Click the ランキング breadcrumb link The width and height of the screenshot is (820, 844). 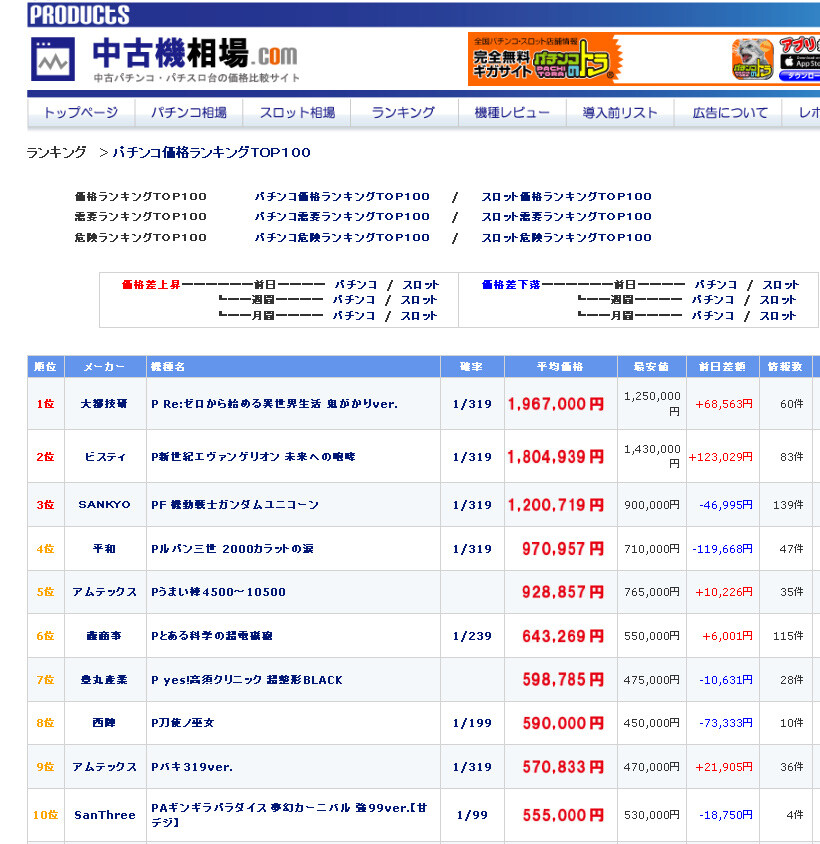click(x=57, y=153)
